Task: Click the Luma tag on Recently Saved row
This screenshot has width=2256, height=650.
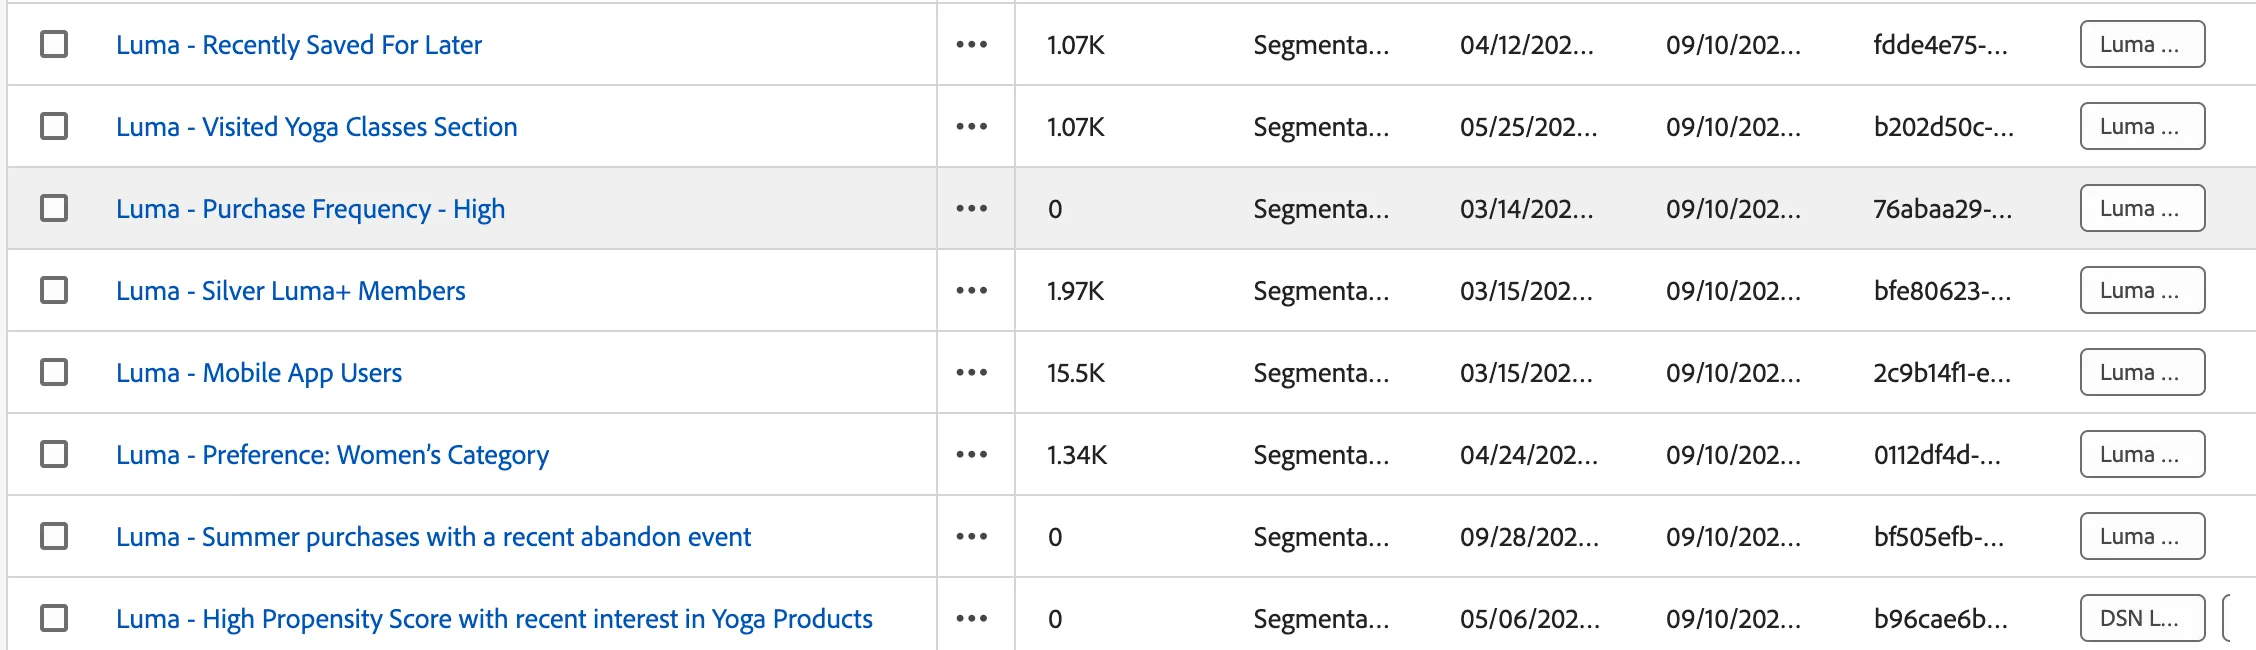Action: coord(2142,45)
